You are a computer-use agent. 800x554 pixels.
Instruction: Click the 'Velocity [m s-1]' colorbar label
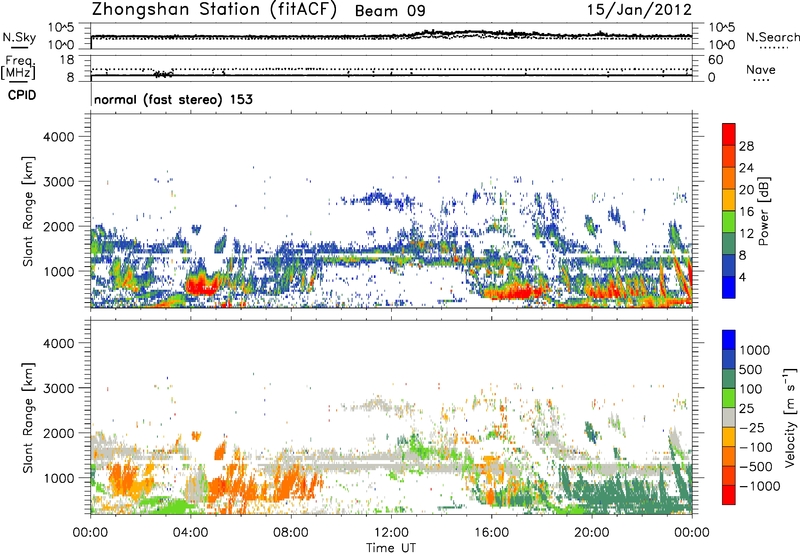[x=790, y=417]
